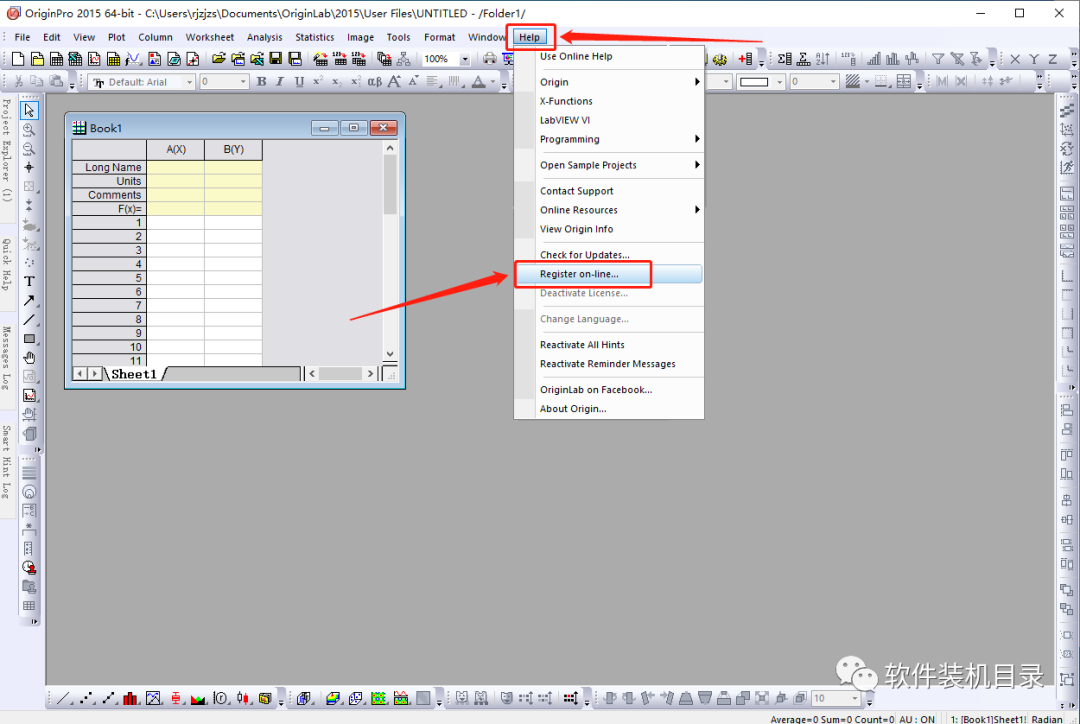Select row 5 header in Book1

[x=109, y=278]
